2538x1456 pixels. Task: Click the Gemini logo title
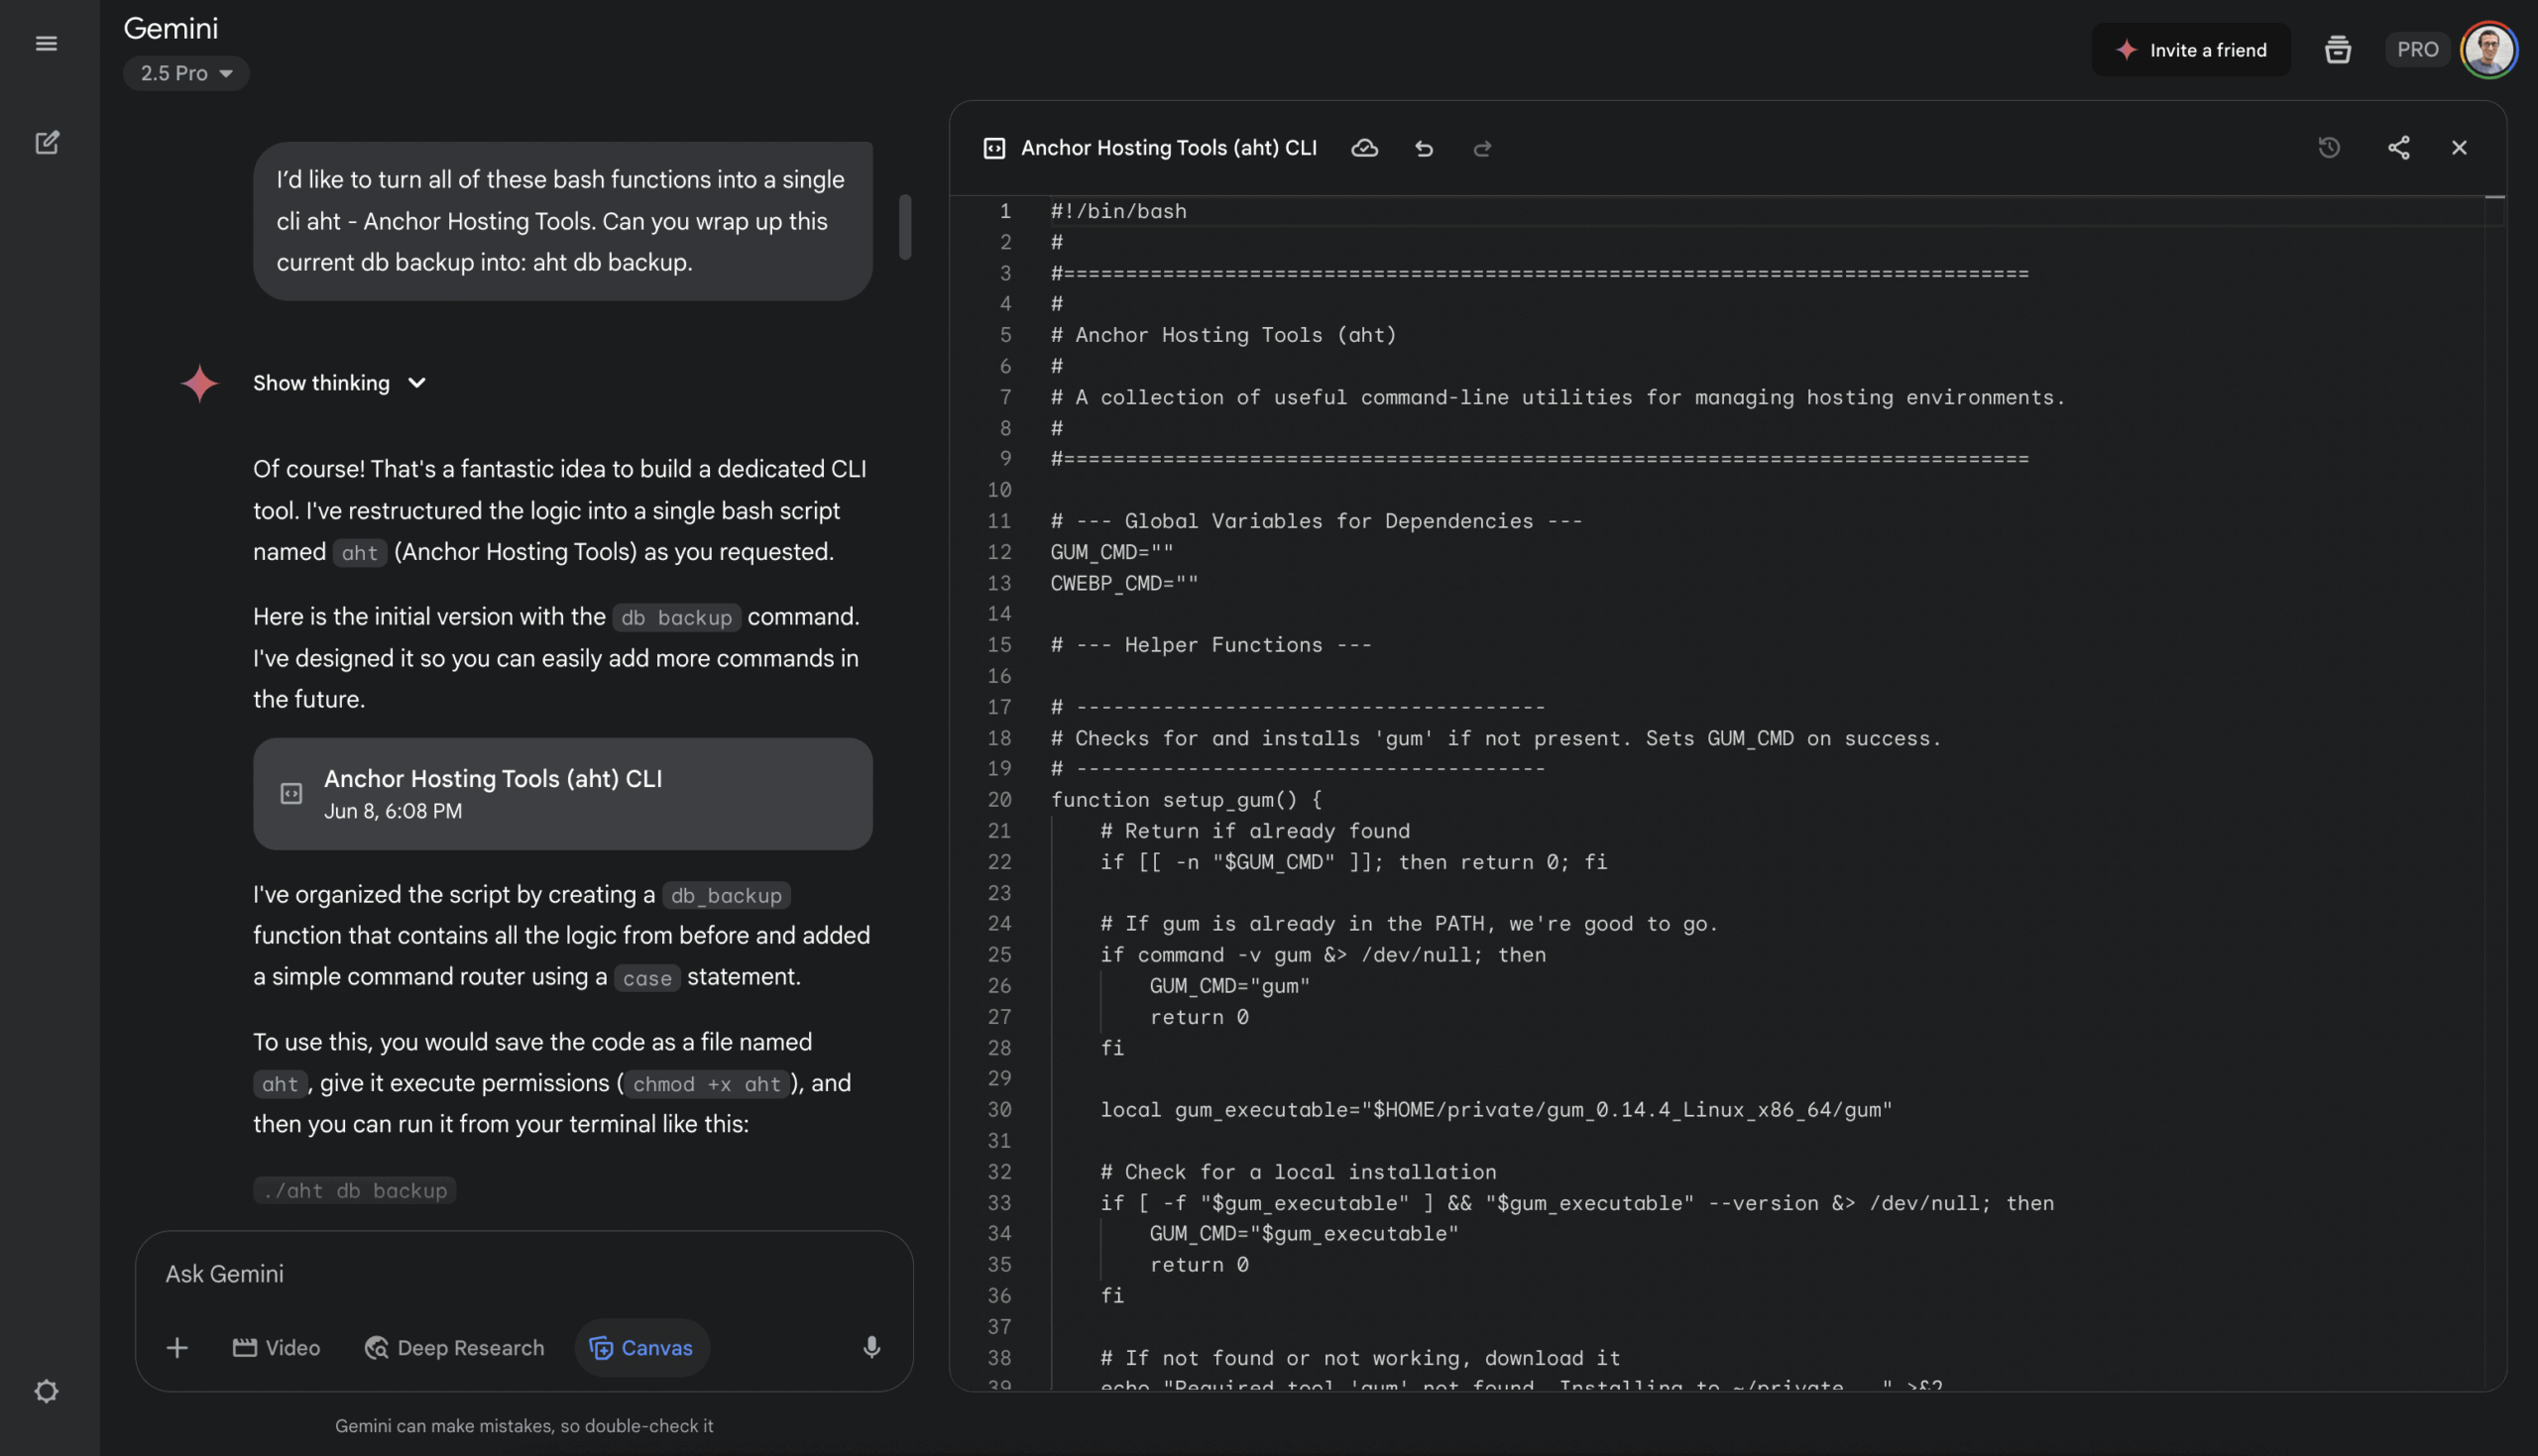[171, 28]
